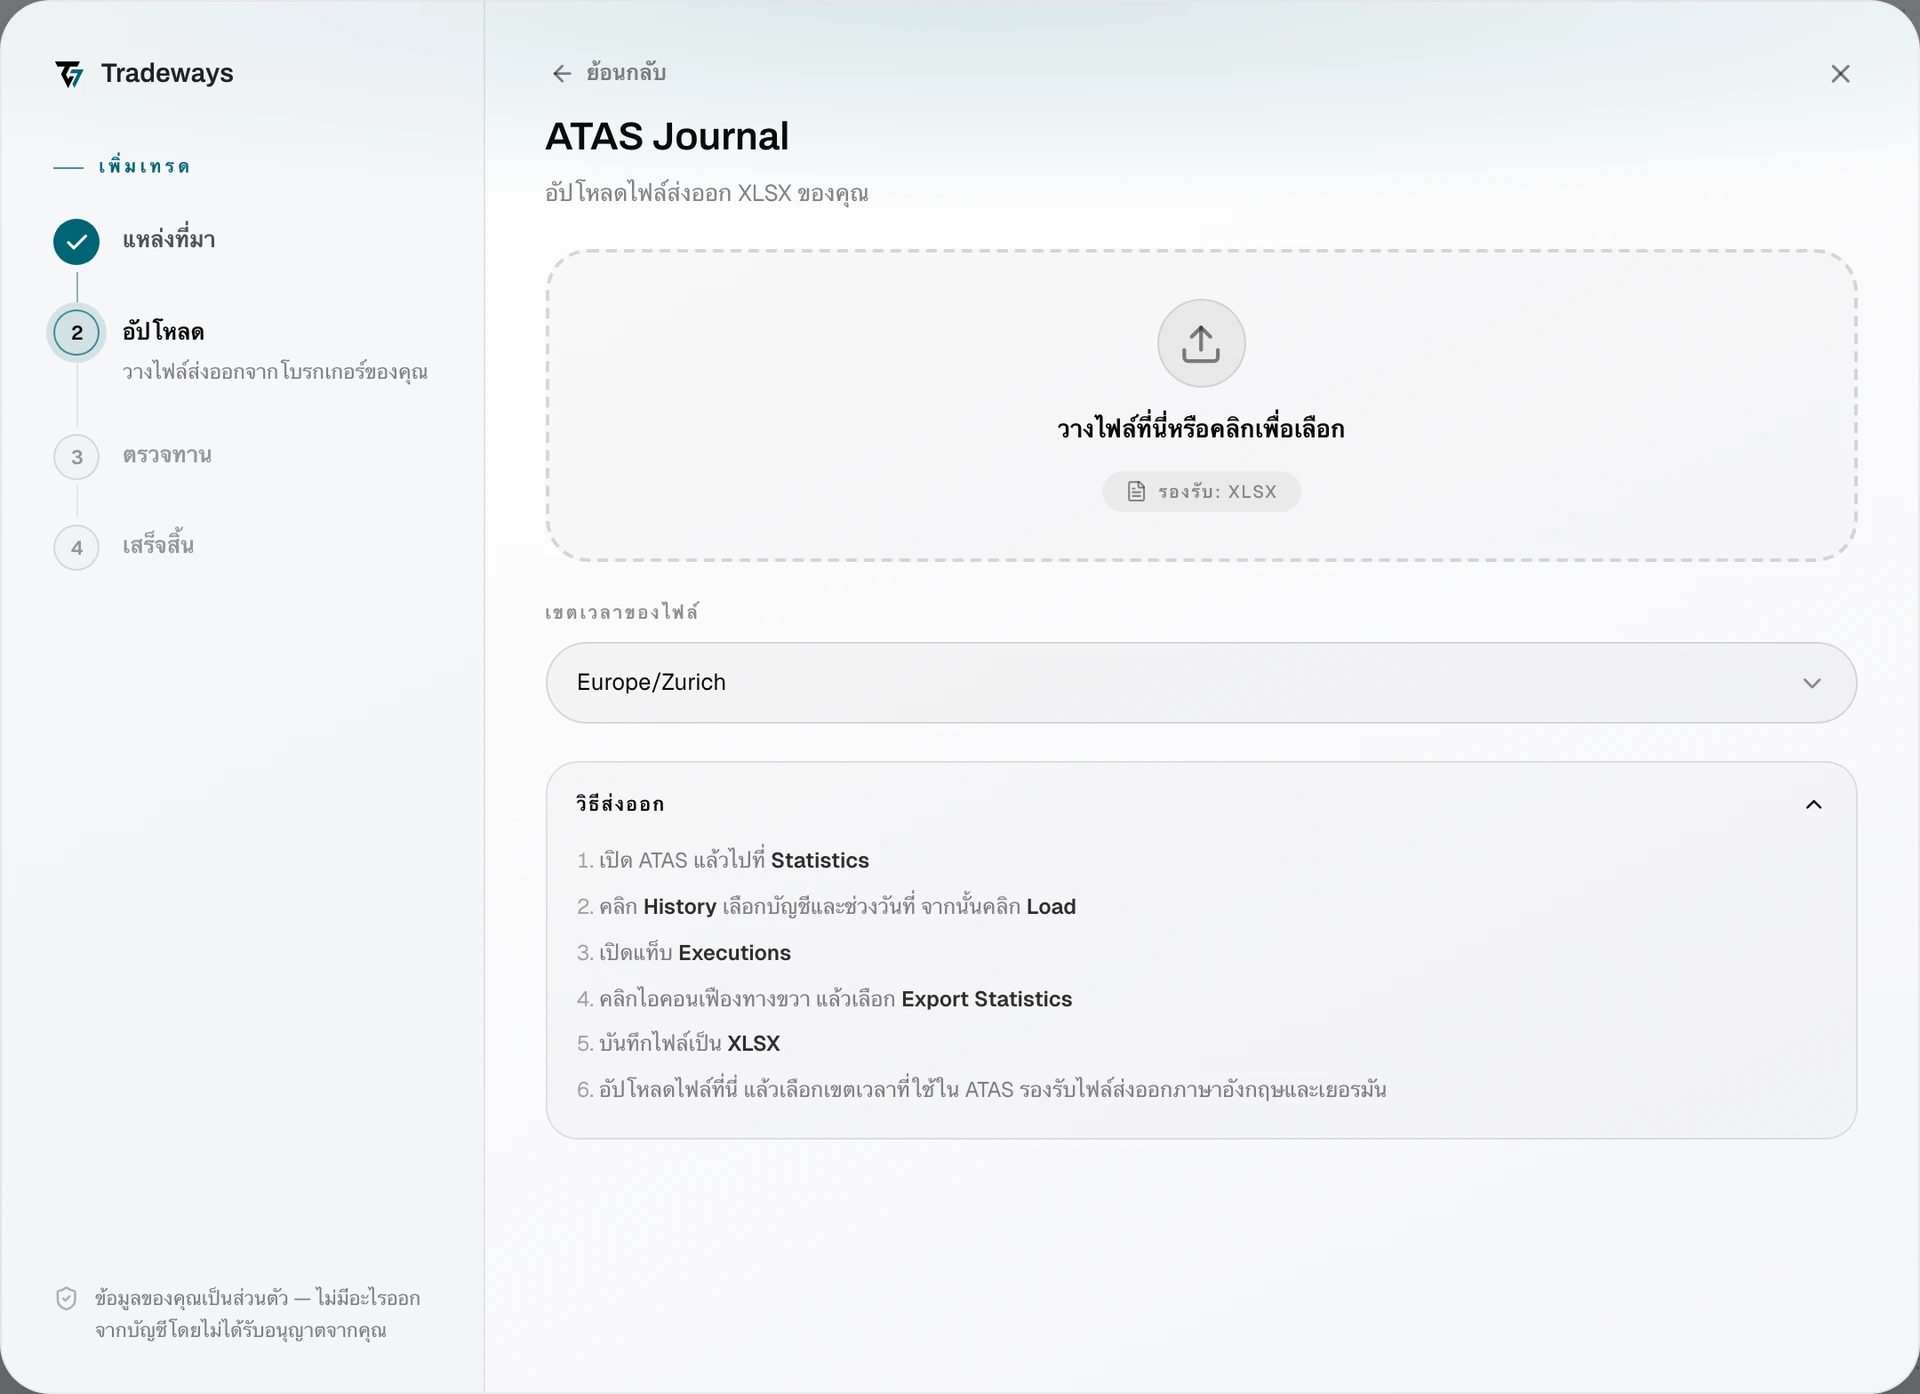
Task: Click the เสร็จสิ้น step label
Action: pyautogui.click(x=158, y=545)
